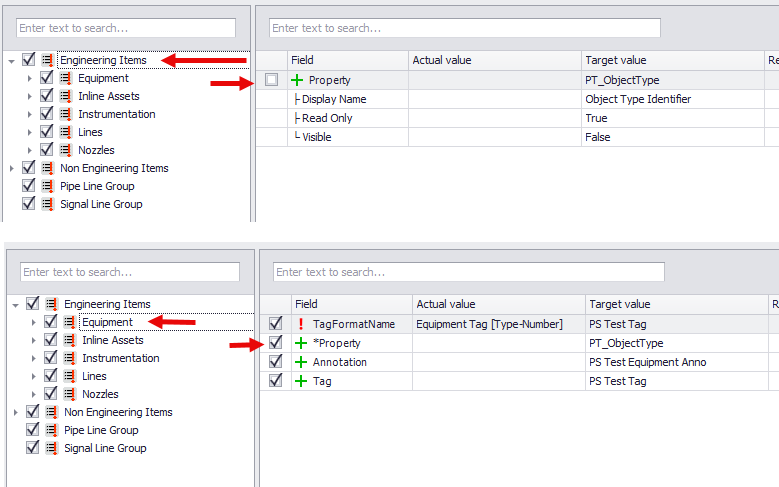Toggle the Instrumentation checkbox in top tree
Viewport: 779px width, 487px height.
point(47,114)
